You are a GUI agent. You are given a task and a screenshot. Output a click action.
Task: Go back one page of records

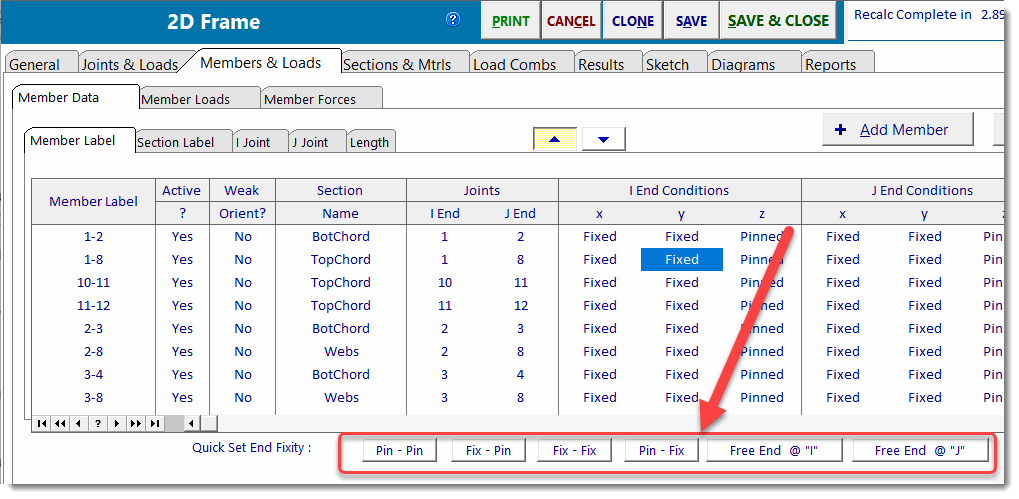tap(61, 423)
